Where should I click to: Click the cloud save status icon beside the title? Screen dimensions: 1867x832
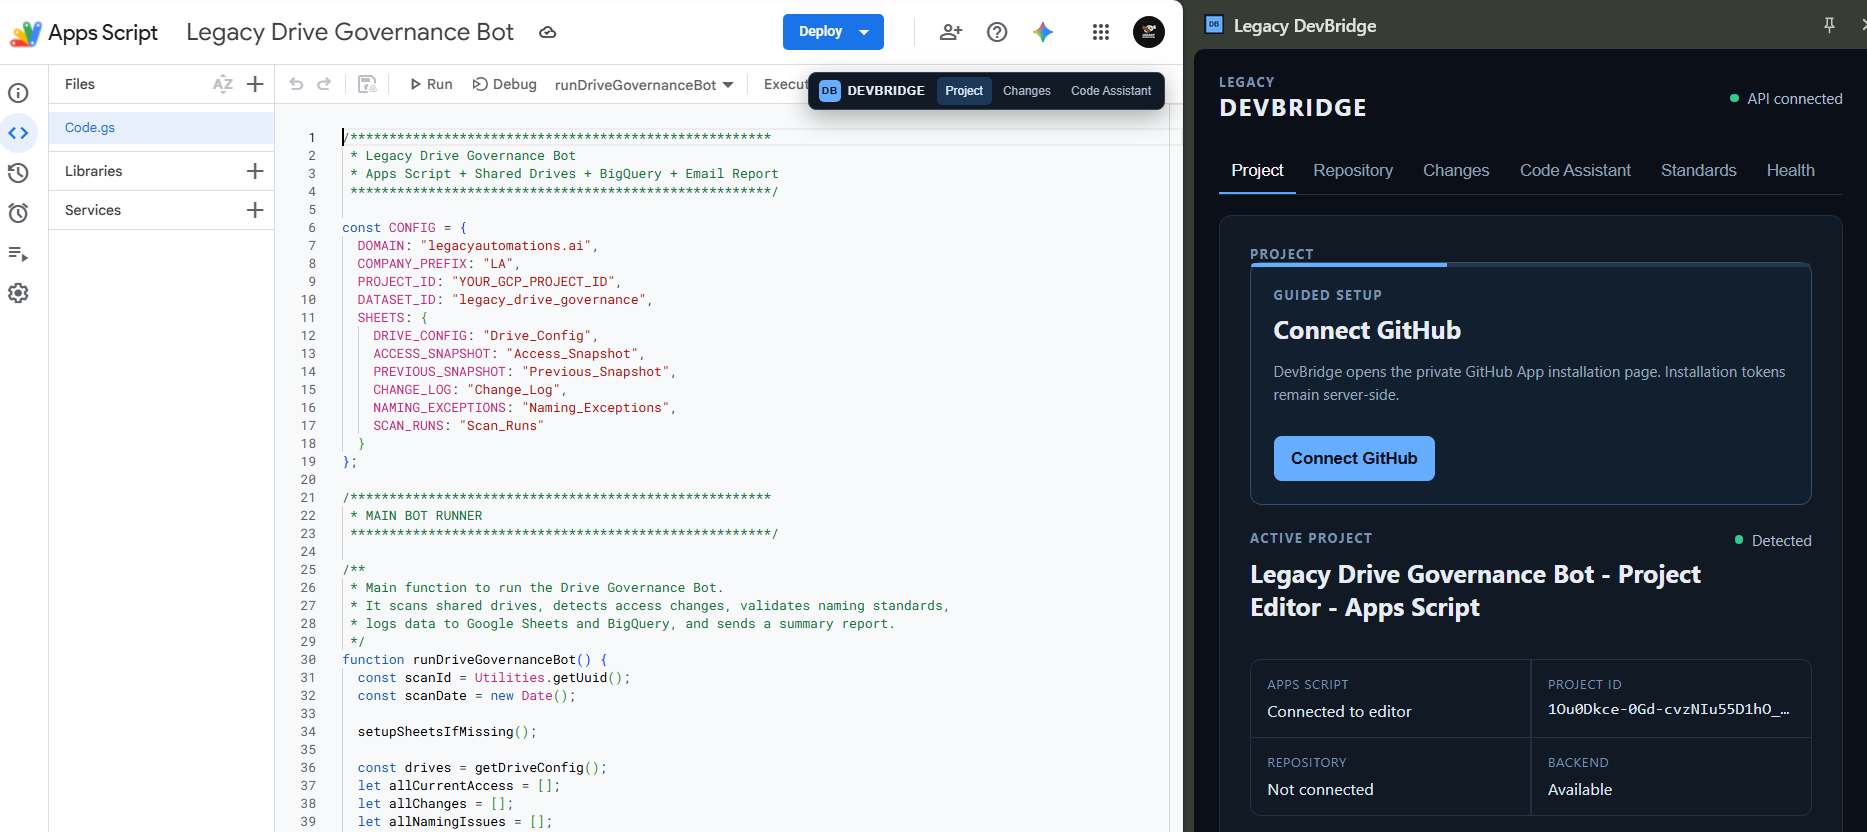point(547,32)
